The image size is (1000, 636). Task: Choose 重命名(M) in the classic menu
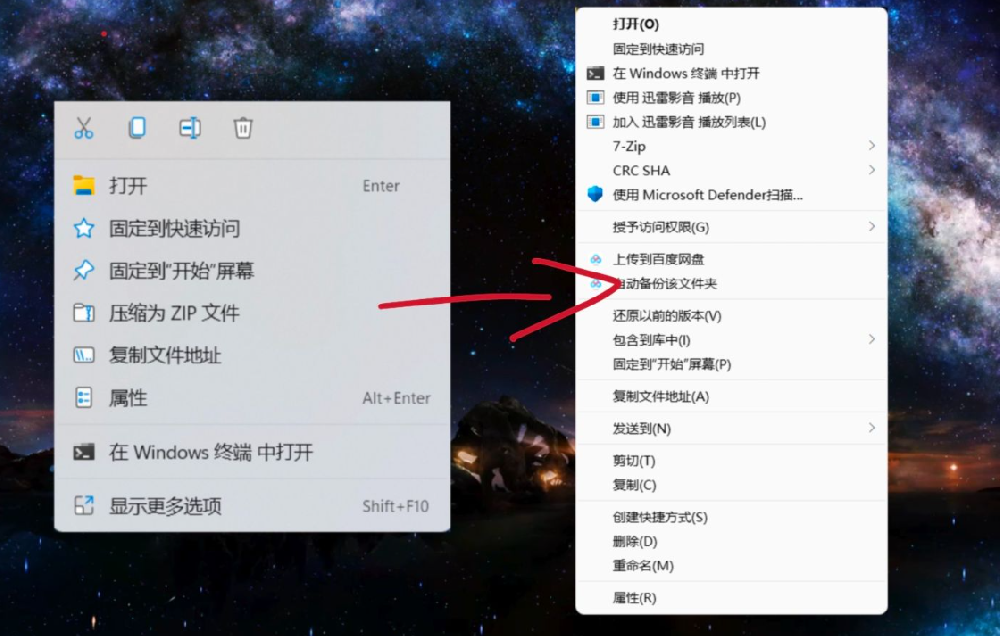click(x=643, y=566)
